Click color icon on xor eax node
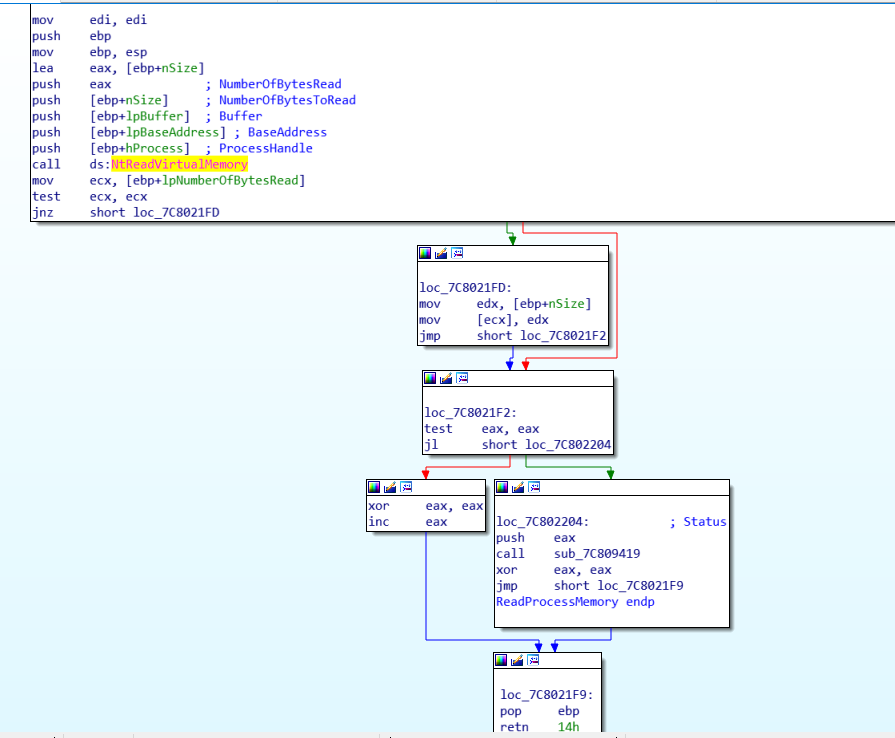 (375, 487)
